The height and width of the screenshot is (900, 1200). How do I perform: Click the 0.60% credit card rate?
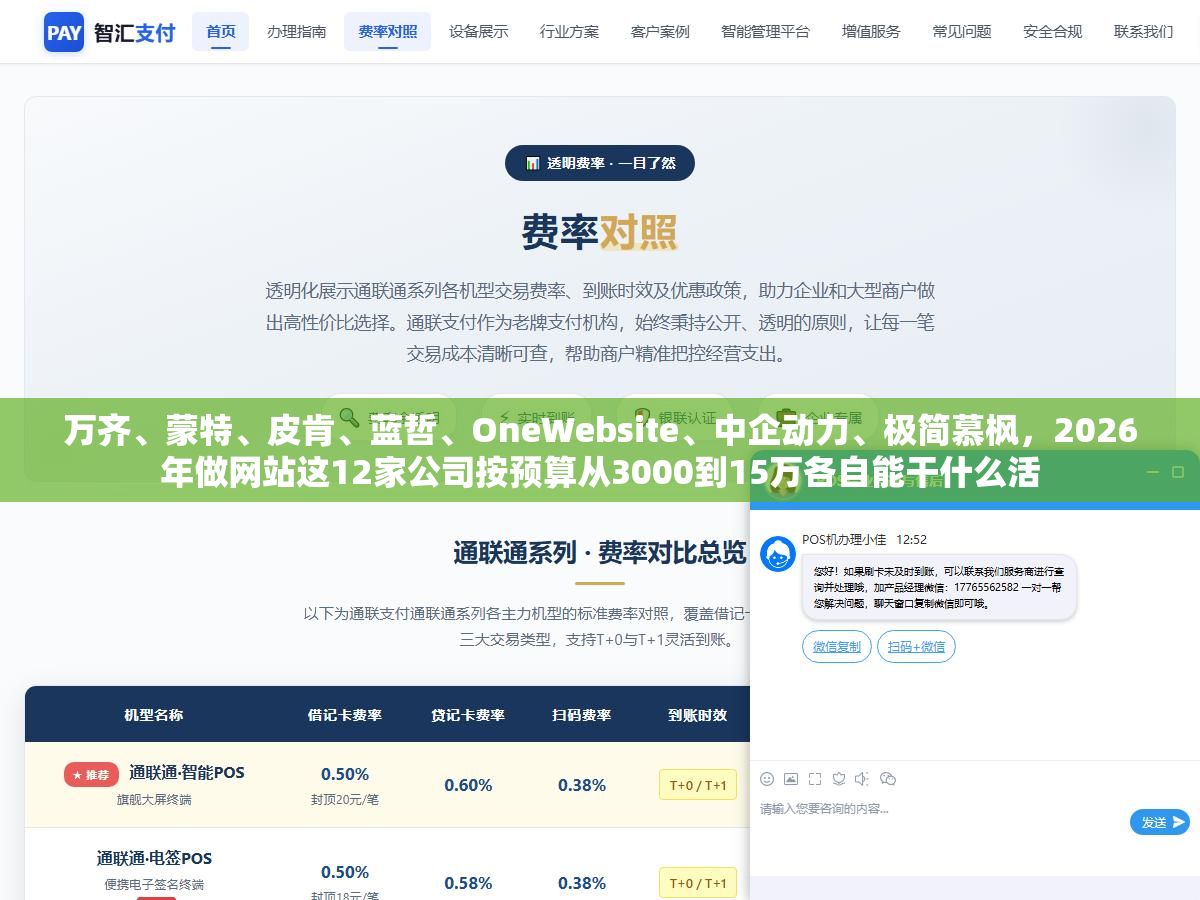coord(468,785)
